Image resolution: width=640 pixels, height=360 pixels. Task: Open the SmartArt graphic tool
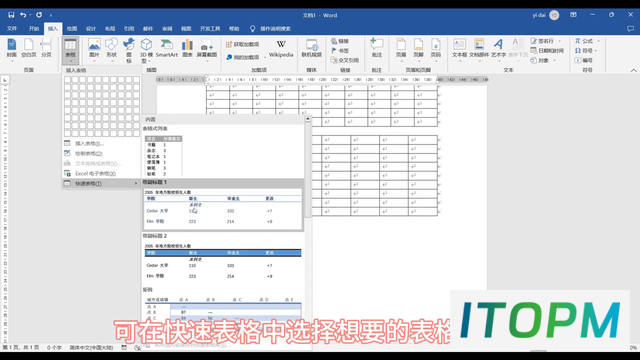click(x=167, y=48)
